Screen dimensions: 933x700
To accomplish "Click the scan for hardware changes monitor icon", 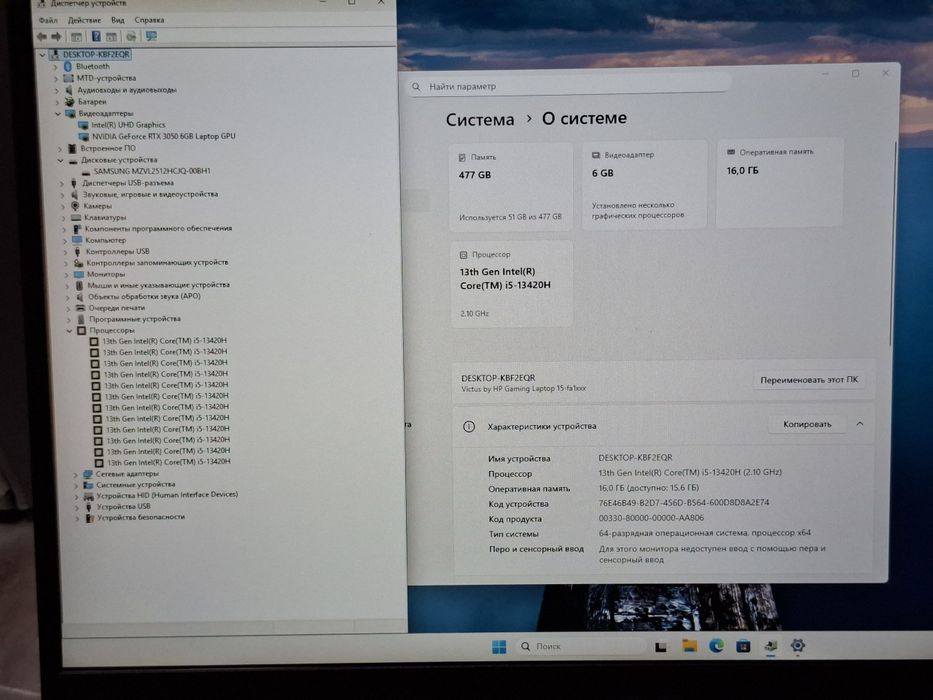I will click(151, 36).
